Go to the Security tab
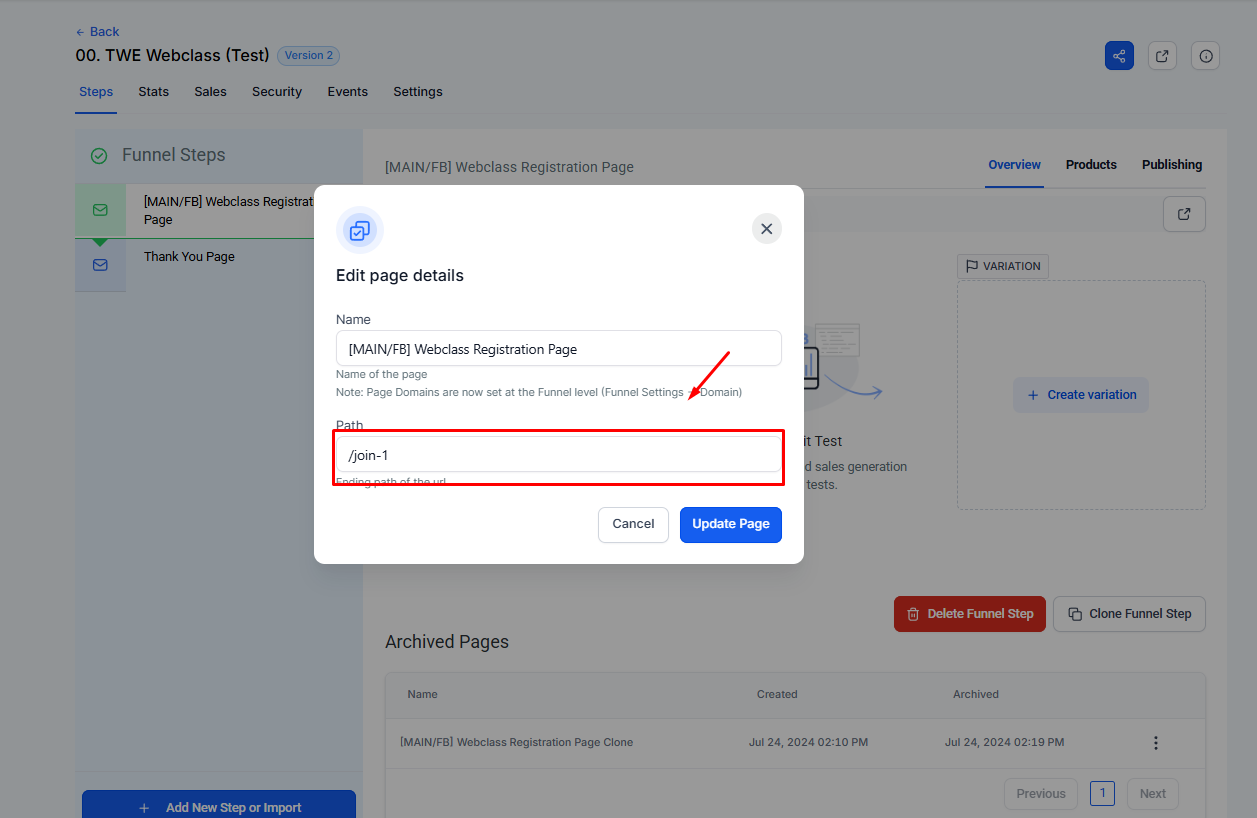This screenshot has width=1257, height=818. (277, 92)
